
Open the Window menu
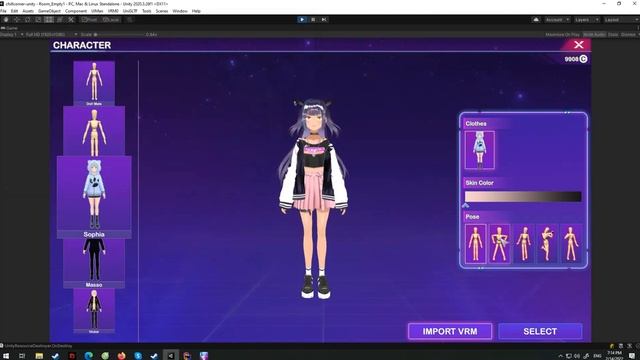tap(180, 11)
